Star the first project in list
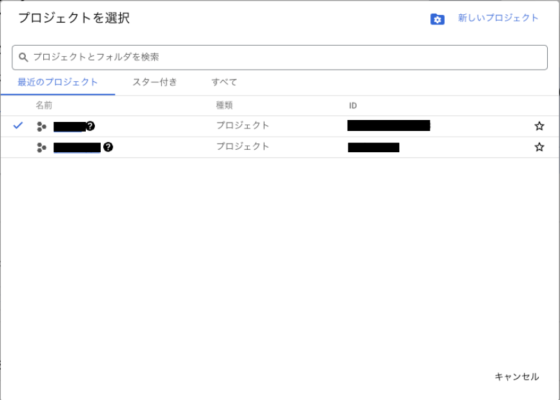 click(539, 126)
